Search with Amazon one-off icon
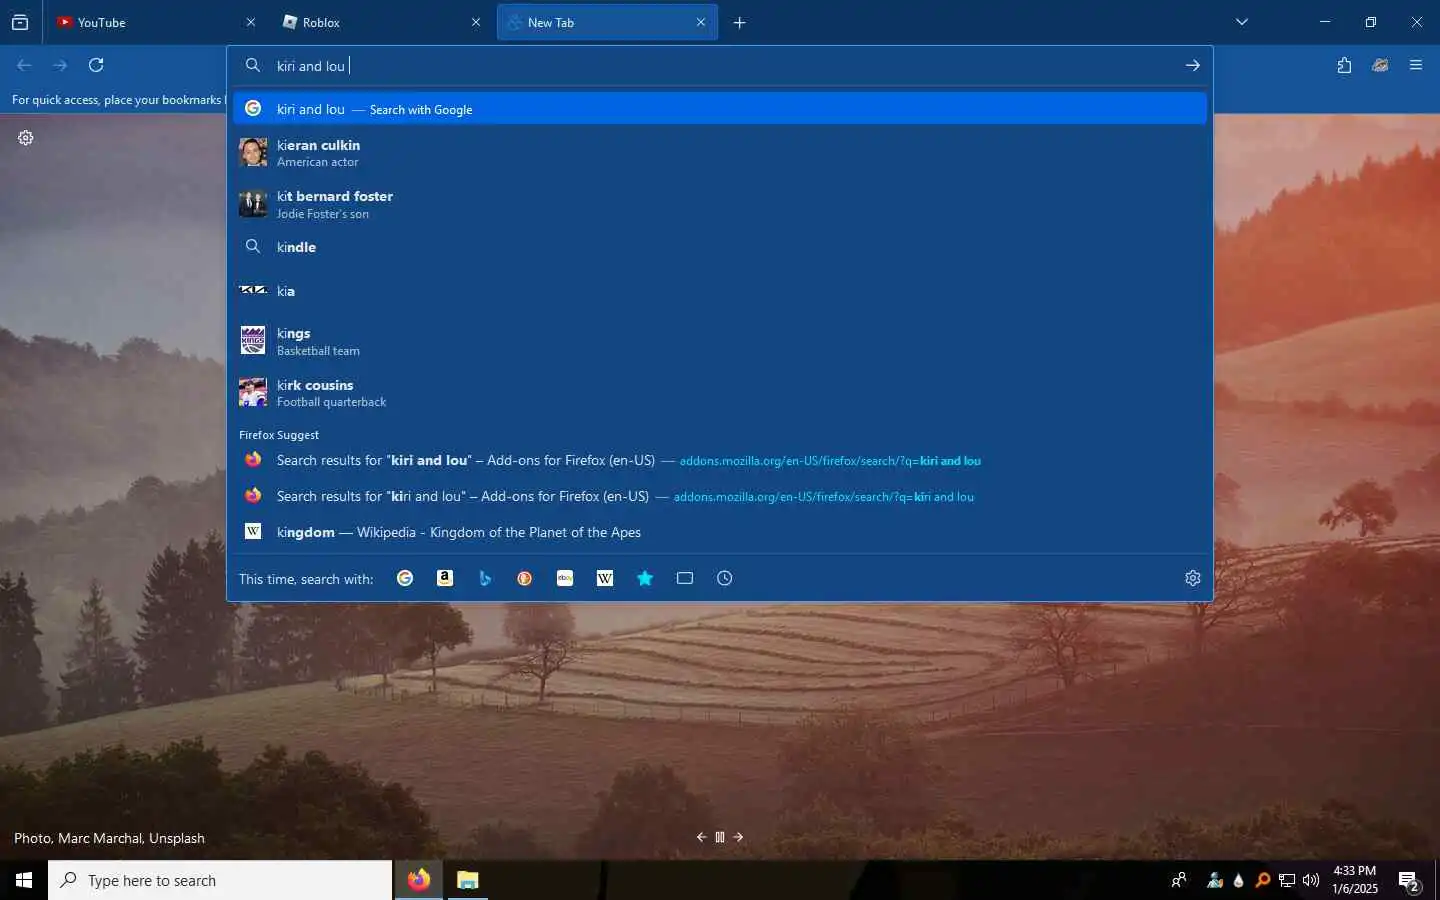Screen dimensions: 1440x900 click(x=445, y=578)
